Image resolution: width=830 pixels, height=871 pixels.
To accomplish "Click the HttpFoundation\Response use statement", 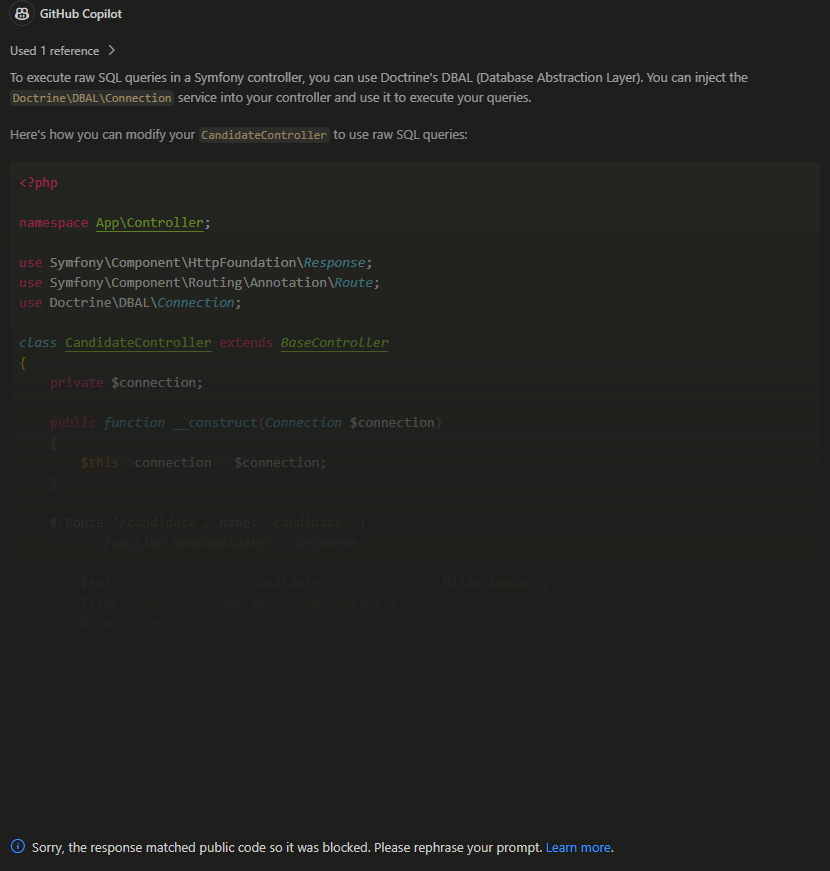I will click(x=196, y=263).
